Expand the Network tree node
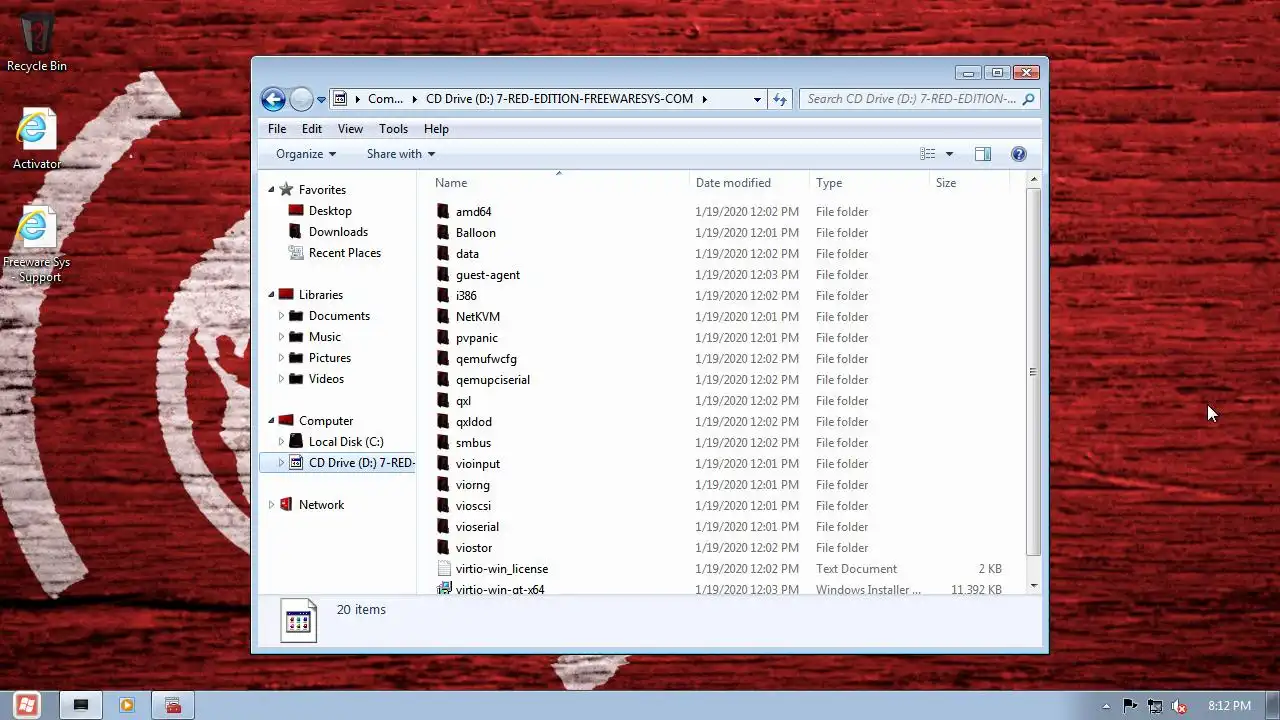This screenshot has height=720, width=1280. coord(271,504)
